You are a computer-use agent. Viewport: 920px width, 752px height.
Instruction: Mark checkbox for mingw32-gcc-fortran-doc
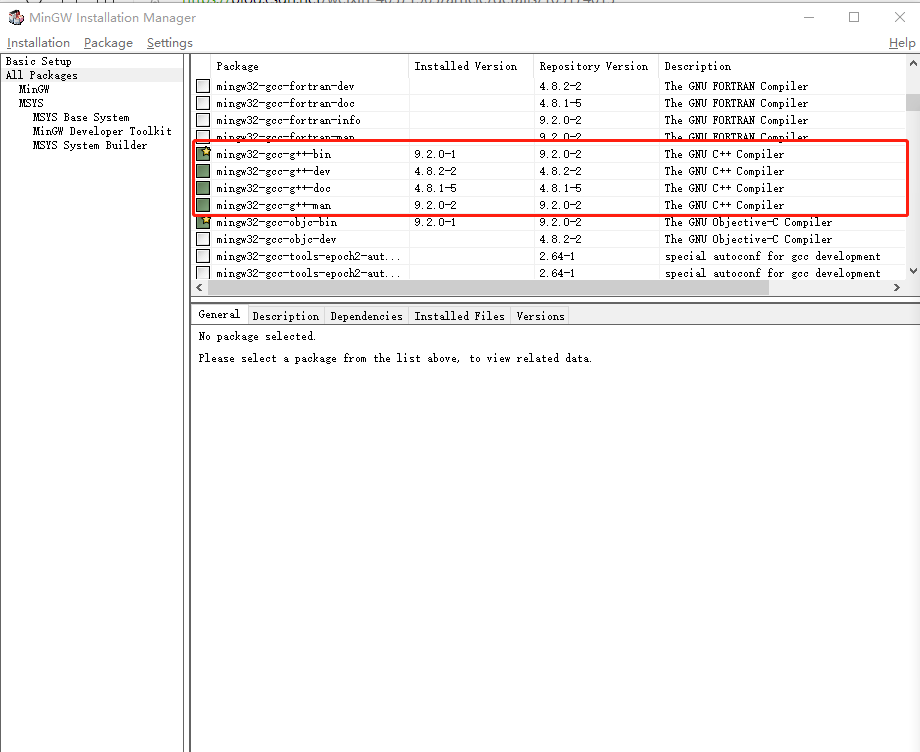[x=203, y=103]
